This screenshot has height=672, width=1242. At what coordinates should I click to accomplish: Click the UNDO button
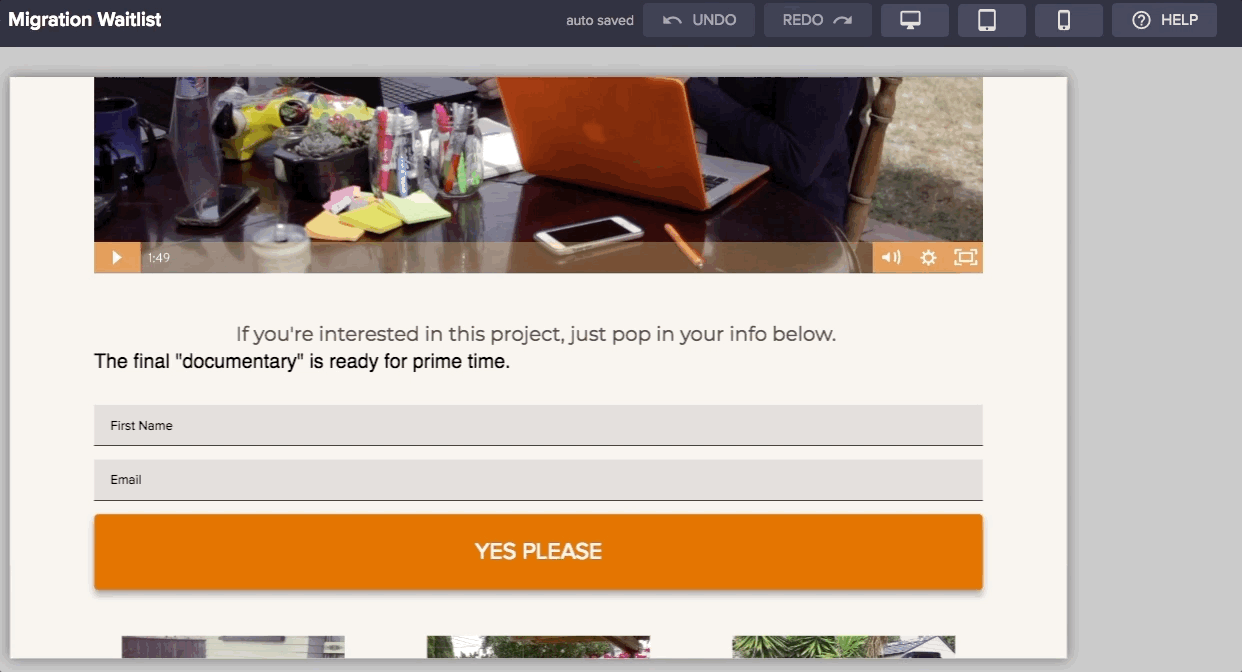point(698,20)
